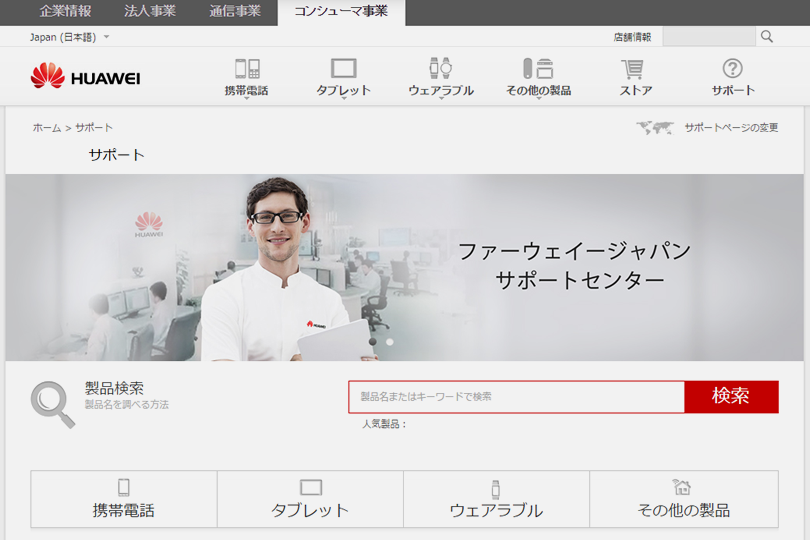This screenshot has height=540, width=810.
Task: Select the タブレット category tile below search
Action: click(x=310, y=499)
